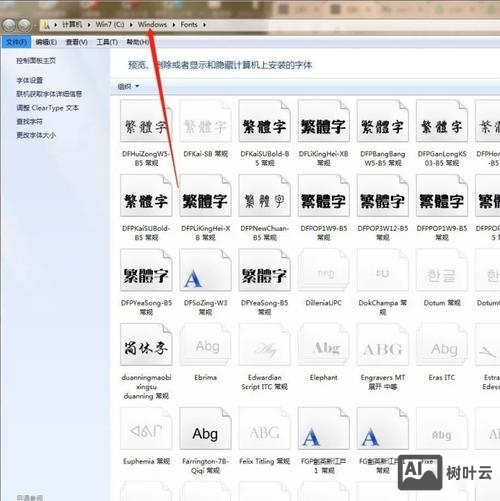Expand the breadcrumb arrow after Windows
Screen dimensions: 500x501
tap(174, 25)
